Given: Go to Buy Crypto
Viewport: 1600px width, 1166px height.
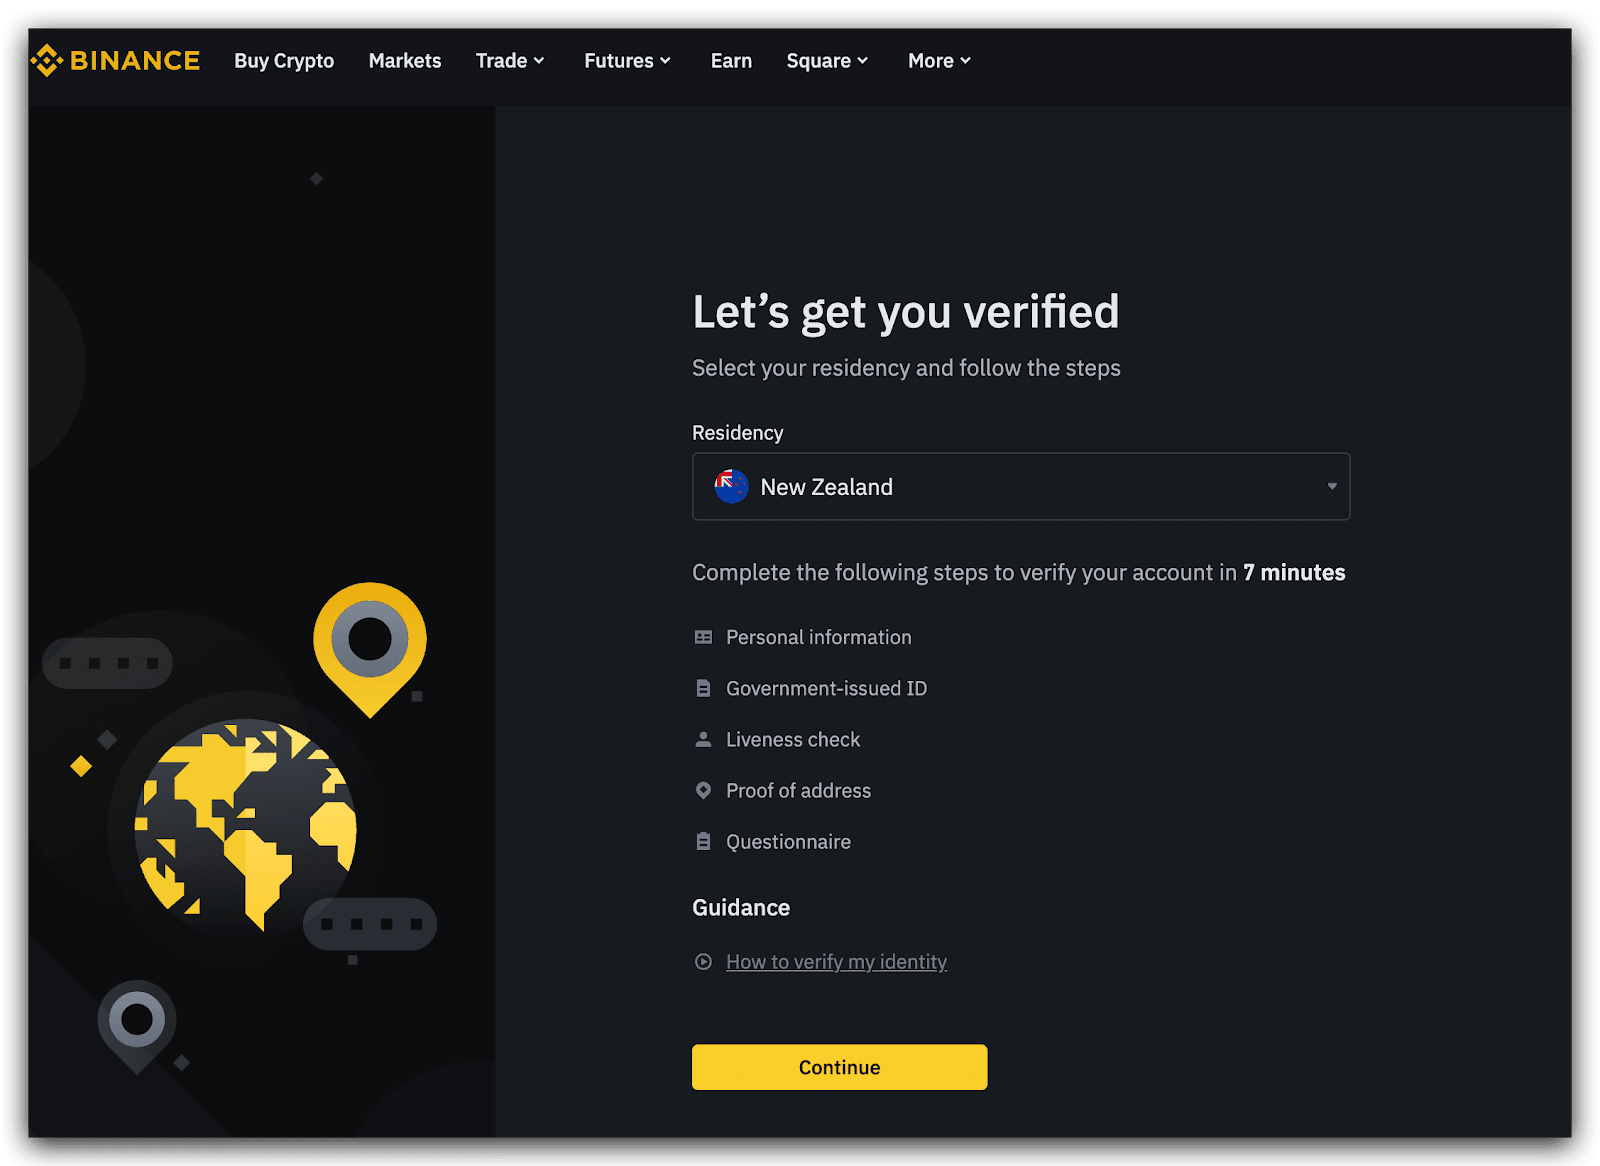Looking at the screenshot, I should 284,61.
